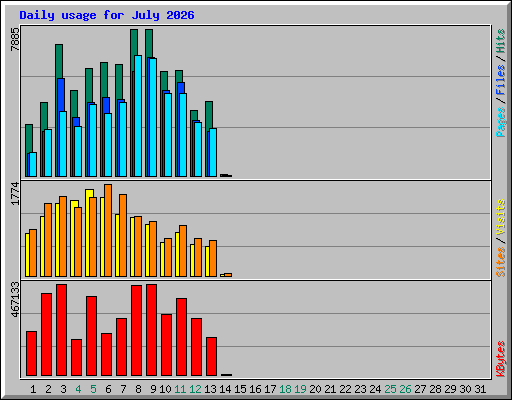
Task: Click the red KBytes bar for day 7
Action: pyautogui.click(x=121, y=347)
